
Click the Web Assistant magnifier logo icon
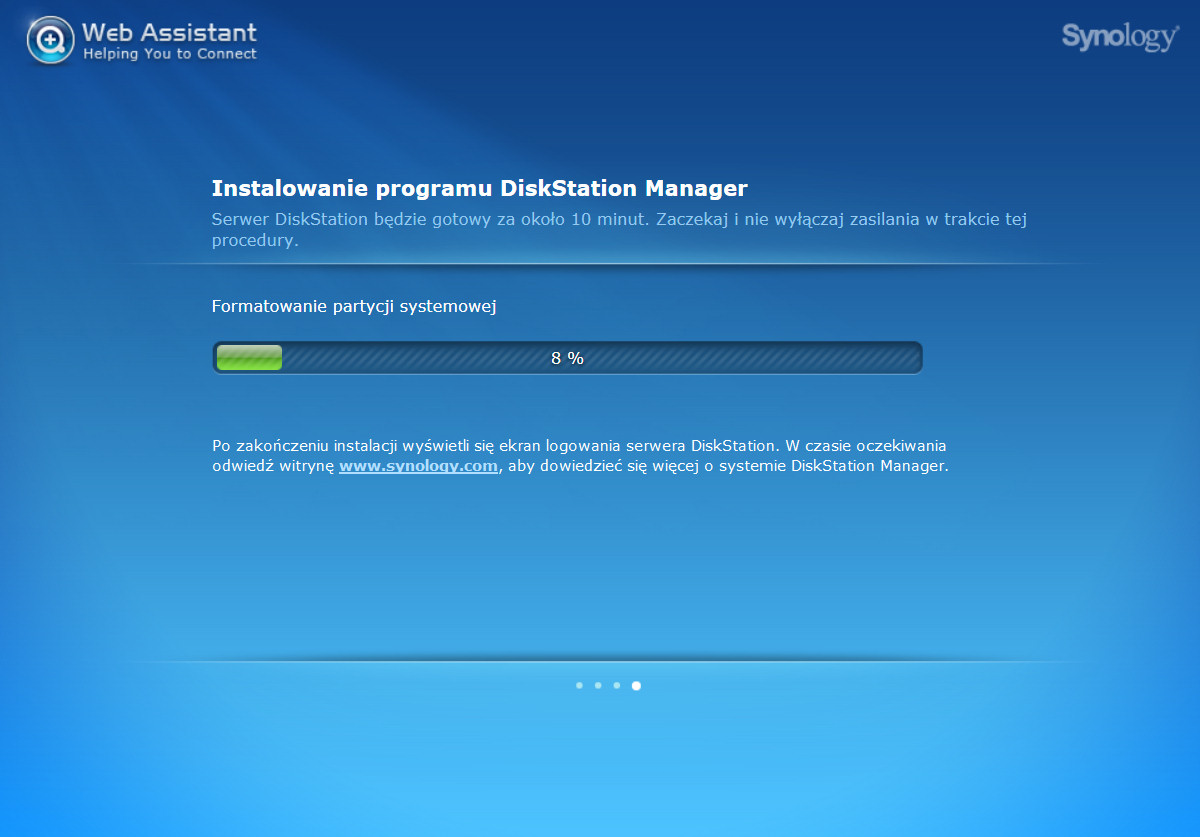[x=50, y=40]
